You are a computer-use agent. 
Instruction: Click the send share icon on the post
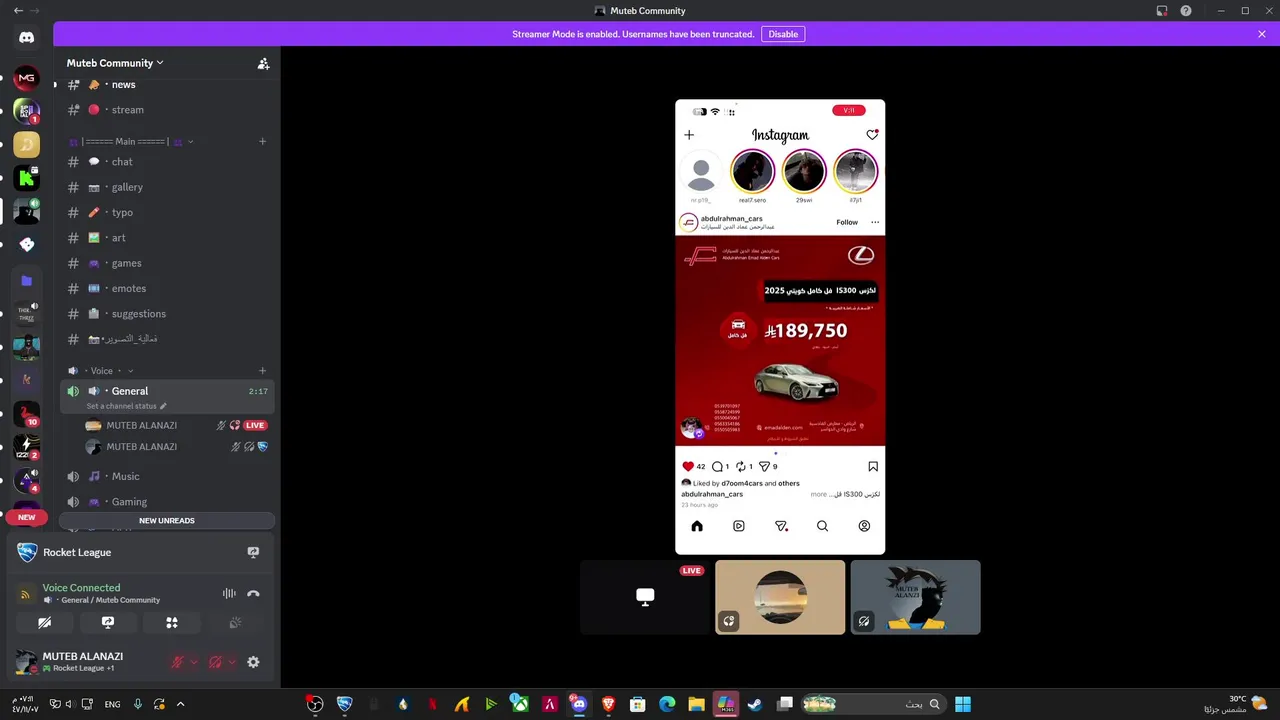(765, 466)
